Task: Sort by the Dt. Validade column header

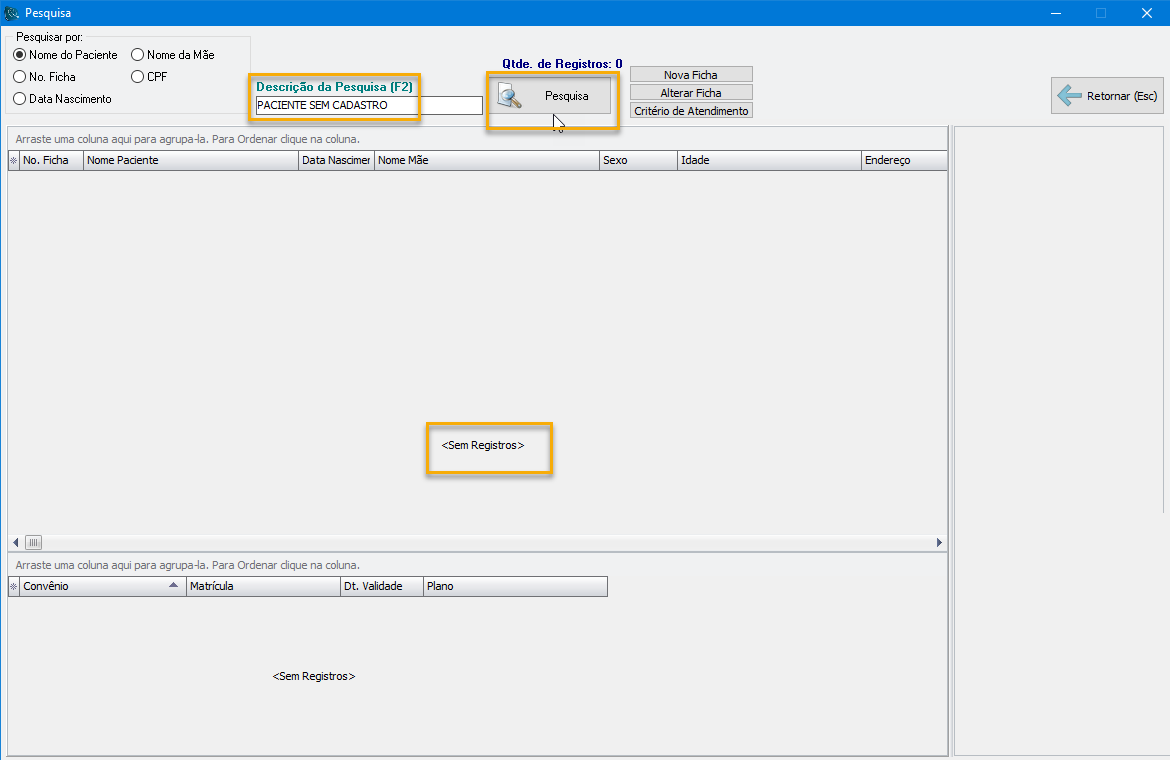Action: 381,586
